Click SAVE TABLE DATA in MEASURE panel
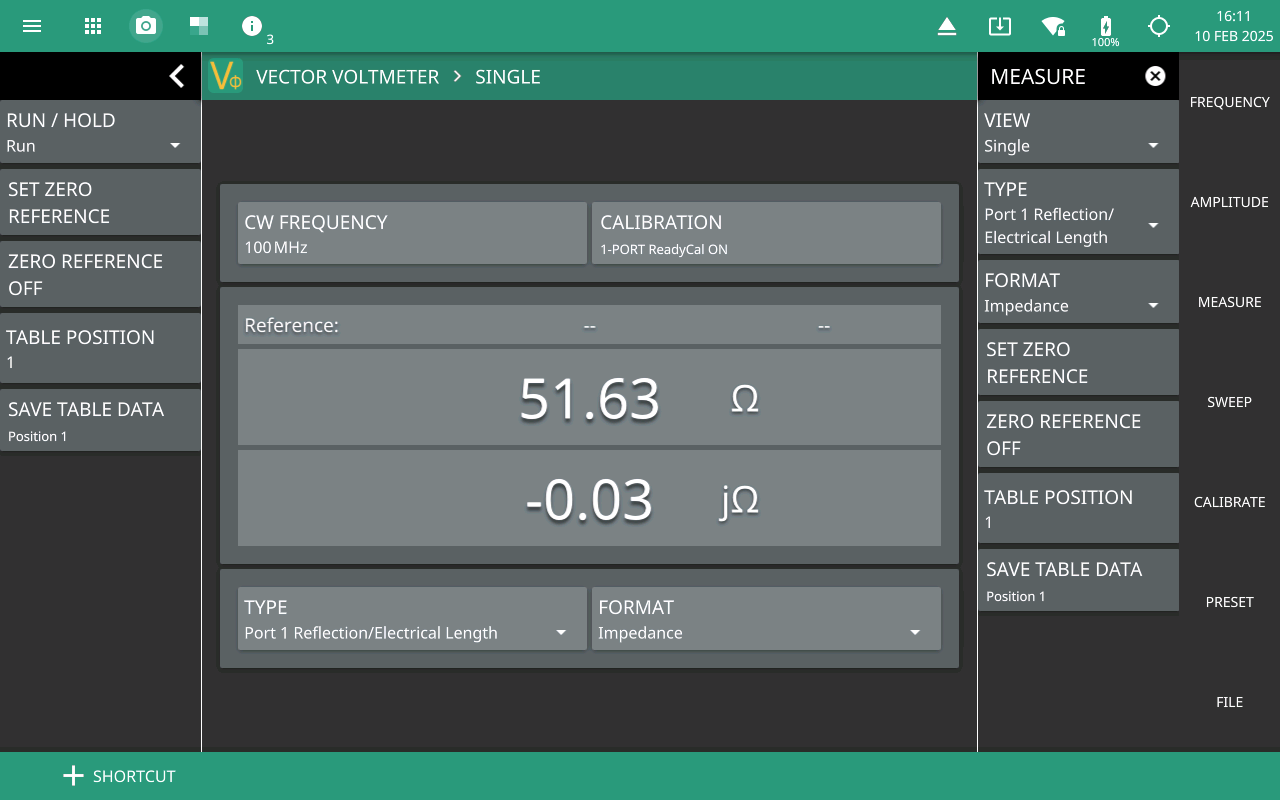 tap(1078, 581)
